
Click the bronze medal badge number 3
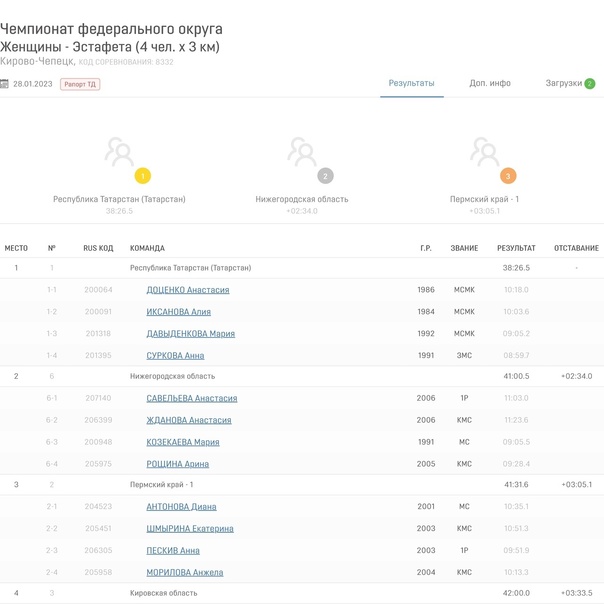[508, 176]
